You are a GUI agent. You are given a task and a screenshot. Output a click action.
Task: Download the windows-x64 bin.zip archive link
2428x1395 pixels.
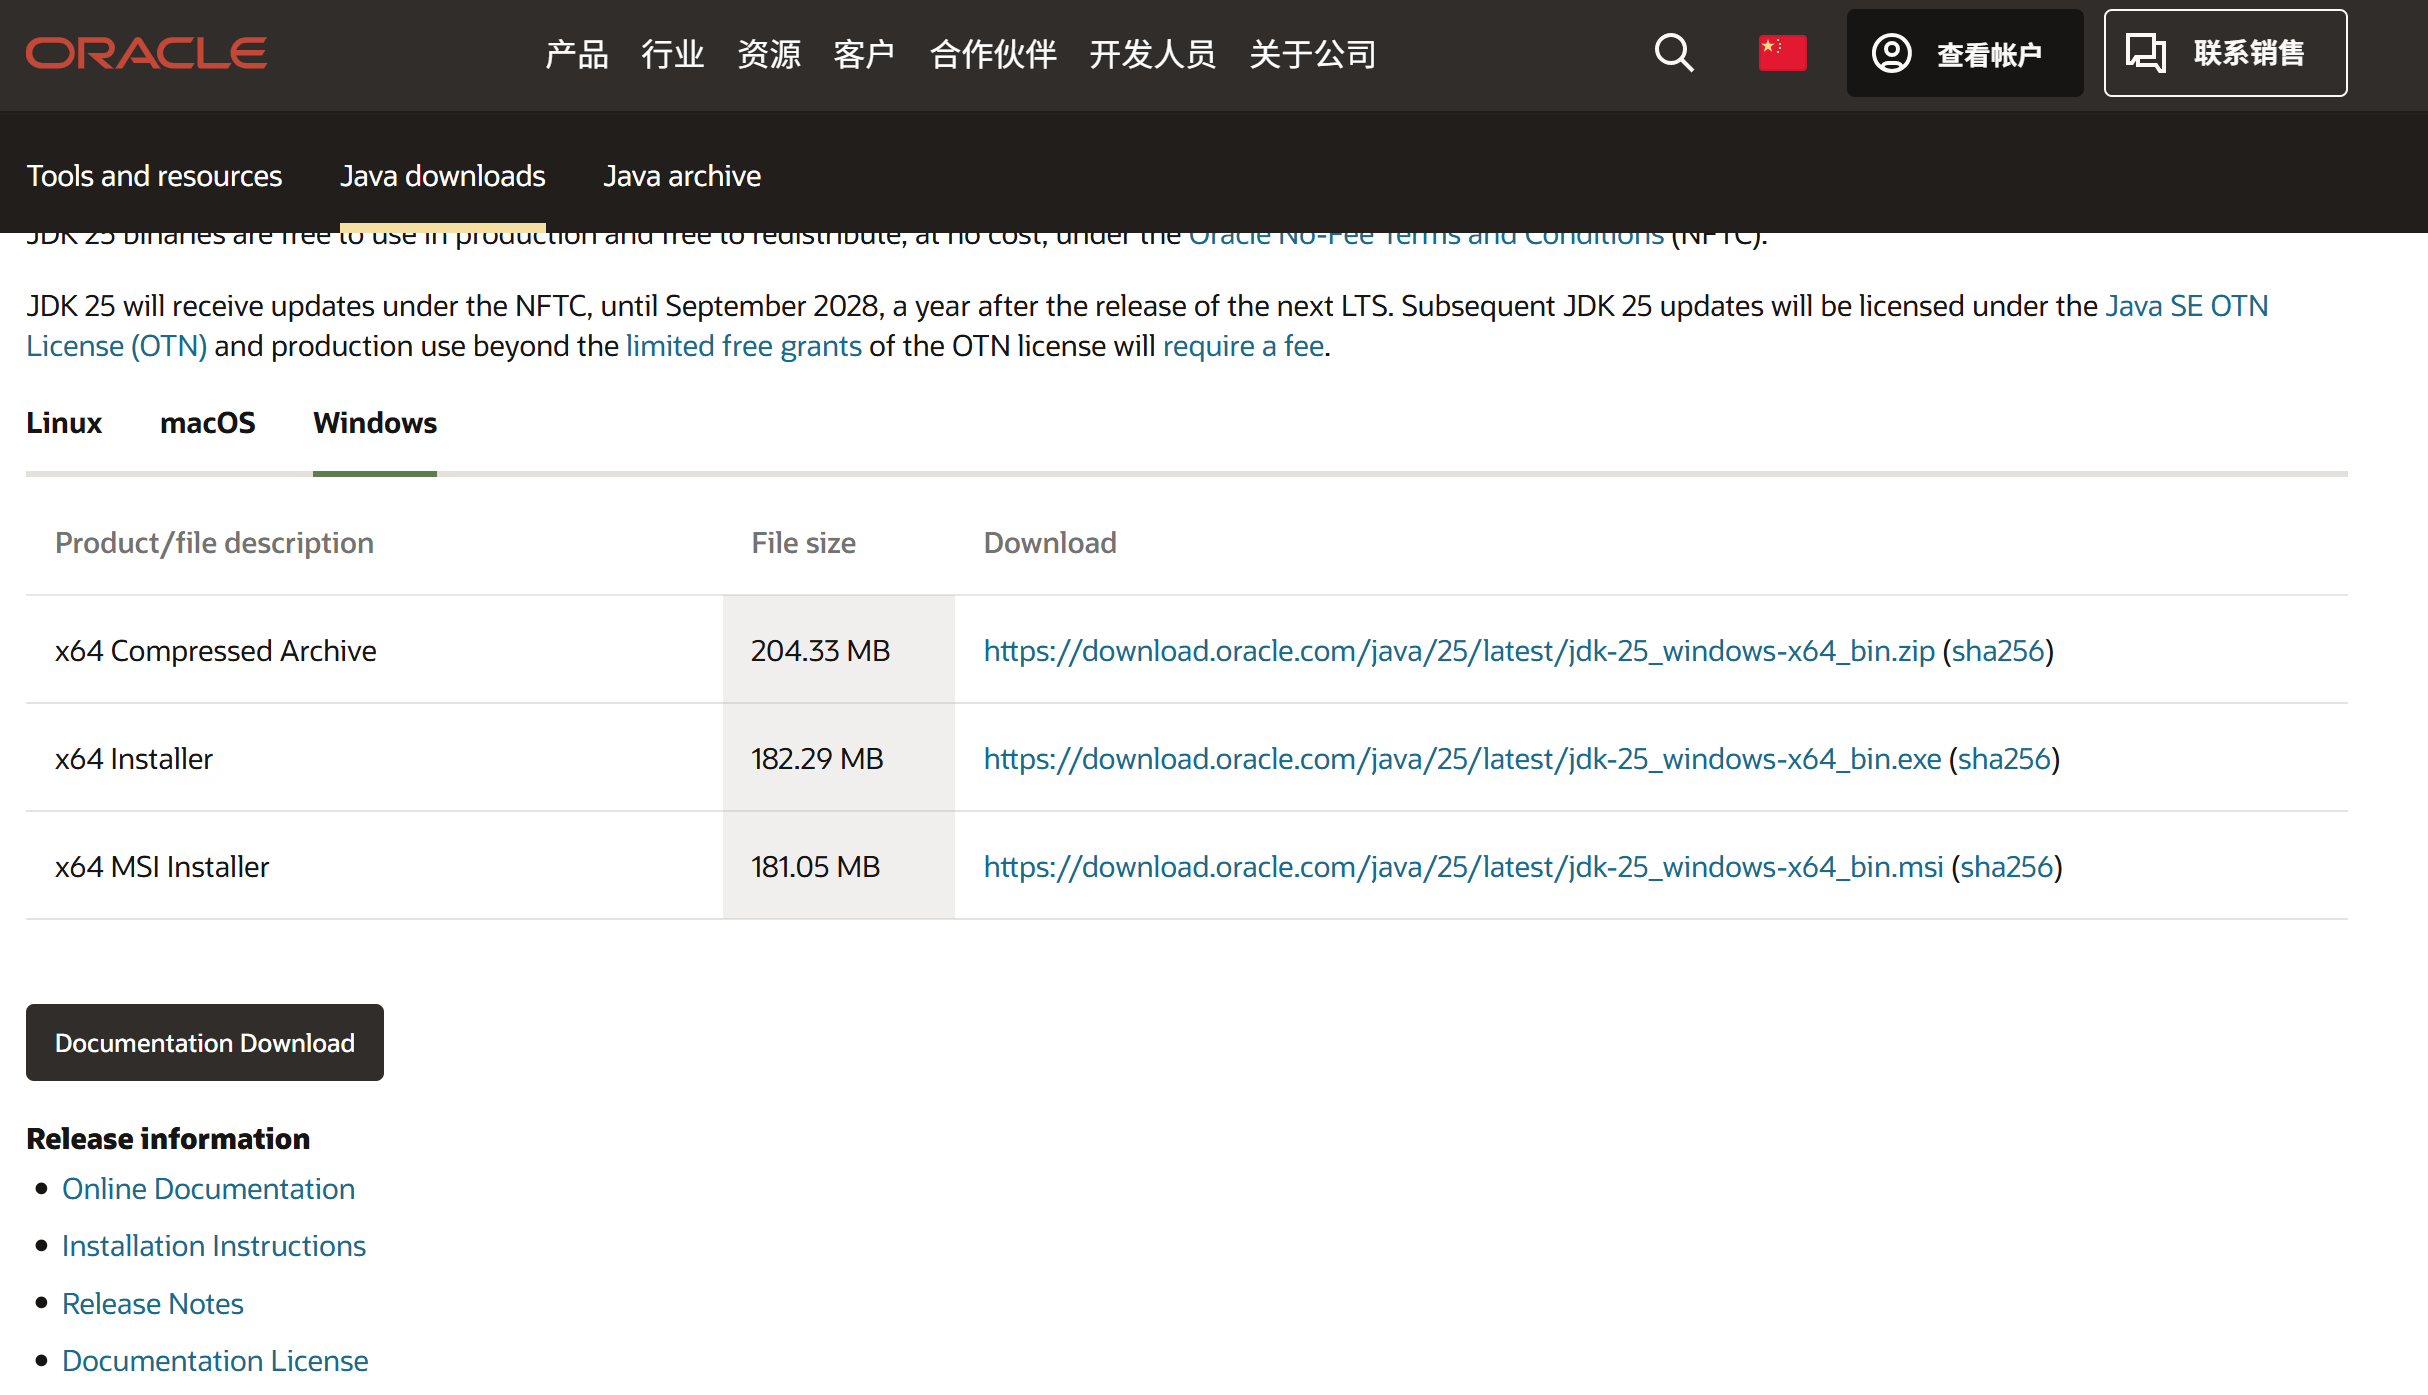point(1458,651)
